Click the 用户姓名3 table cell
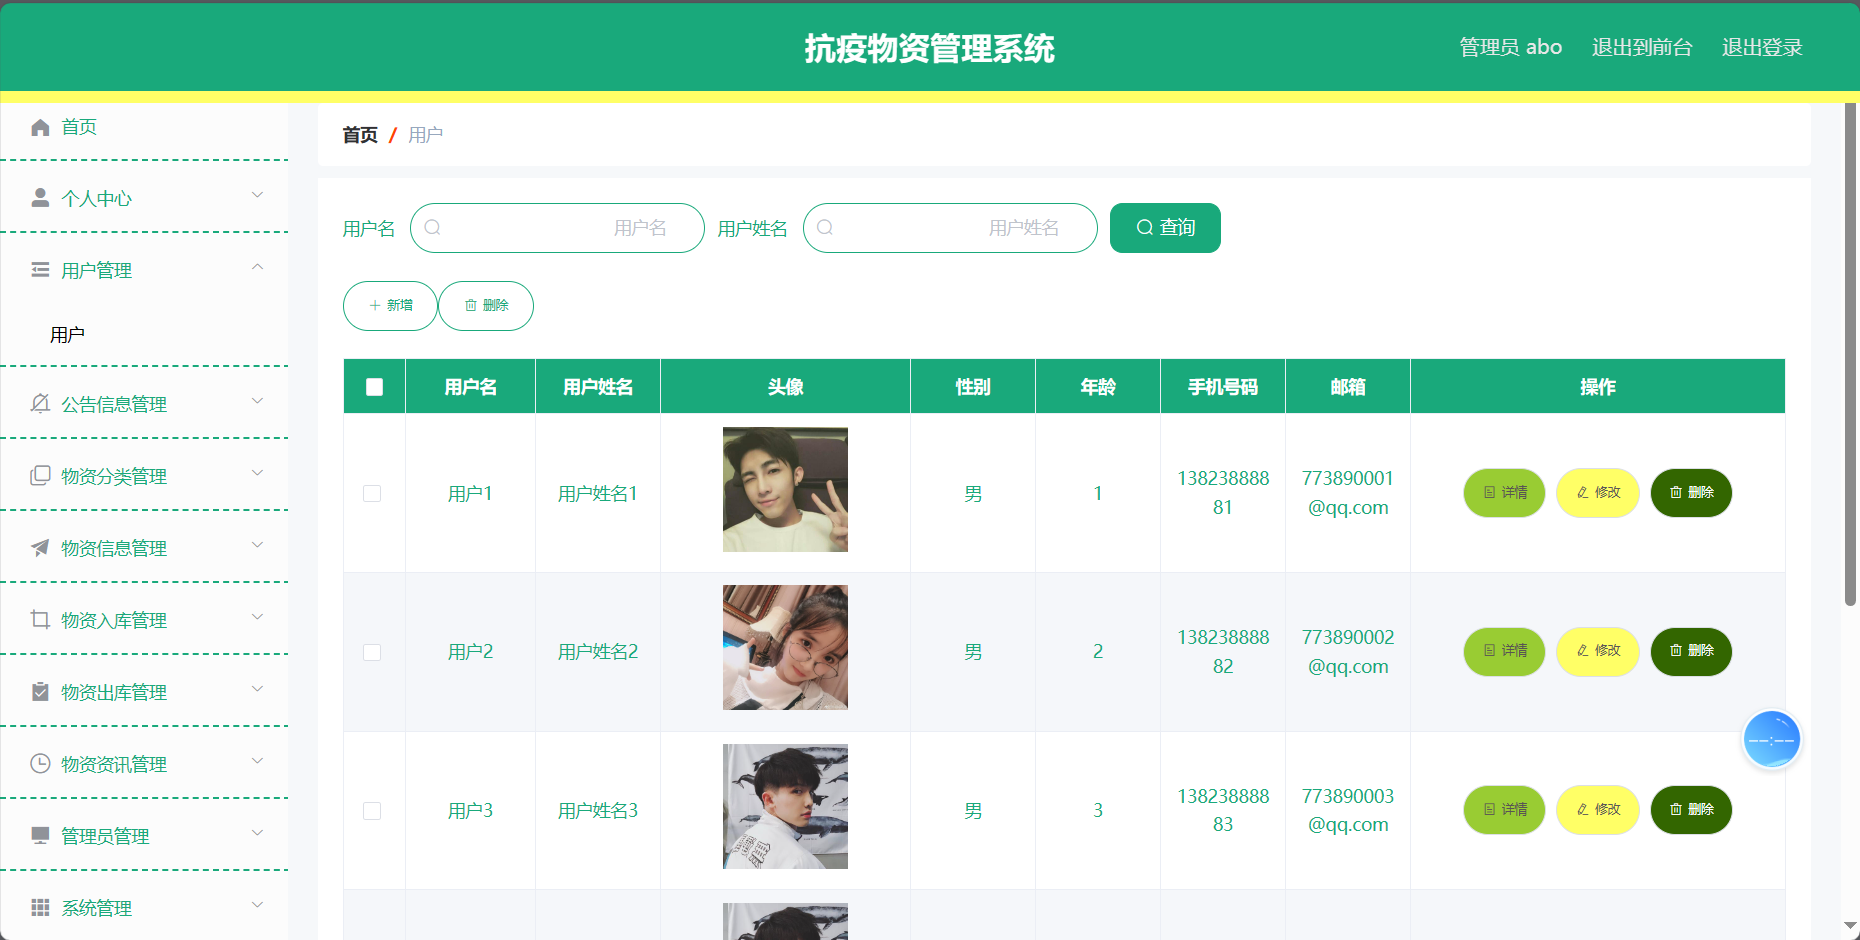Image resolution: width=1860 pixels, height=940 pixels. (x=598, y=811)
